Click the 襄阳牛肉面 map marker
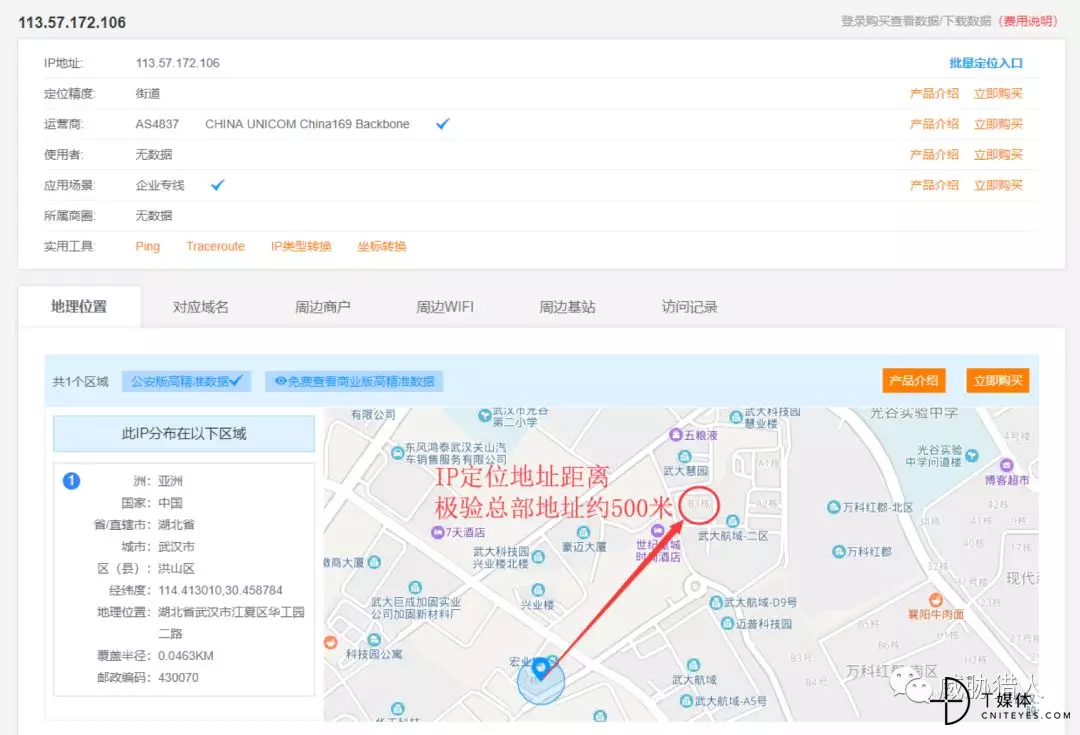Image resolution: width=1080 pixels, height=735 pixels. pyautogui.click(x=935, y=600)
